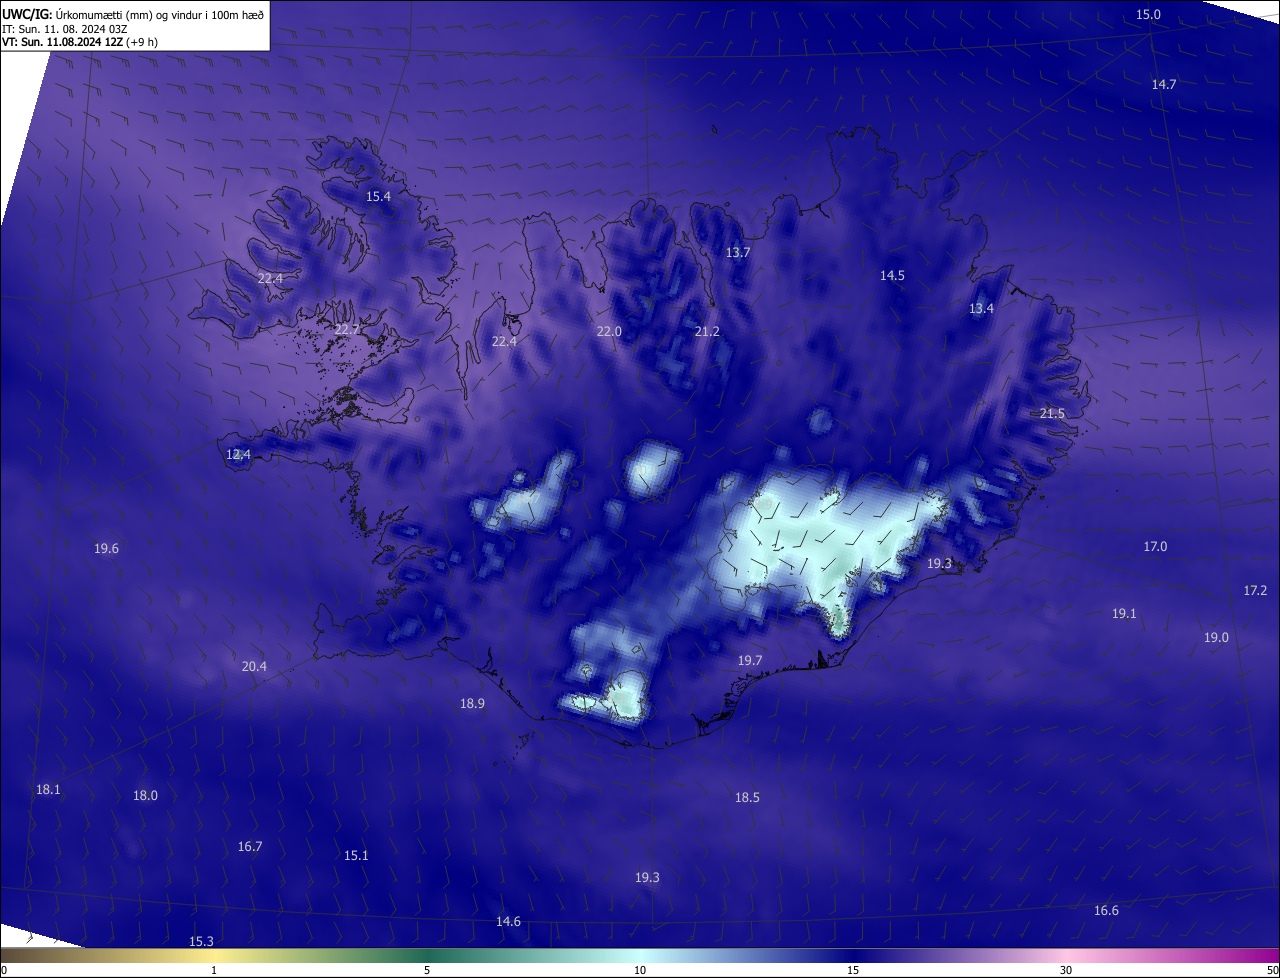Select the map value 19.7

(x=750, y=661)
